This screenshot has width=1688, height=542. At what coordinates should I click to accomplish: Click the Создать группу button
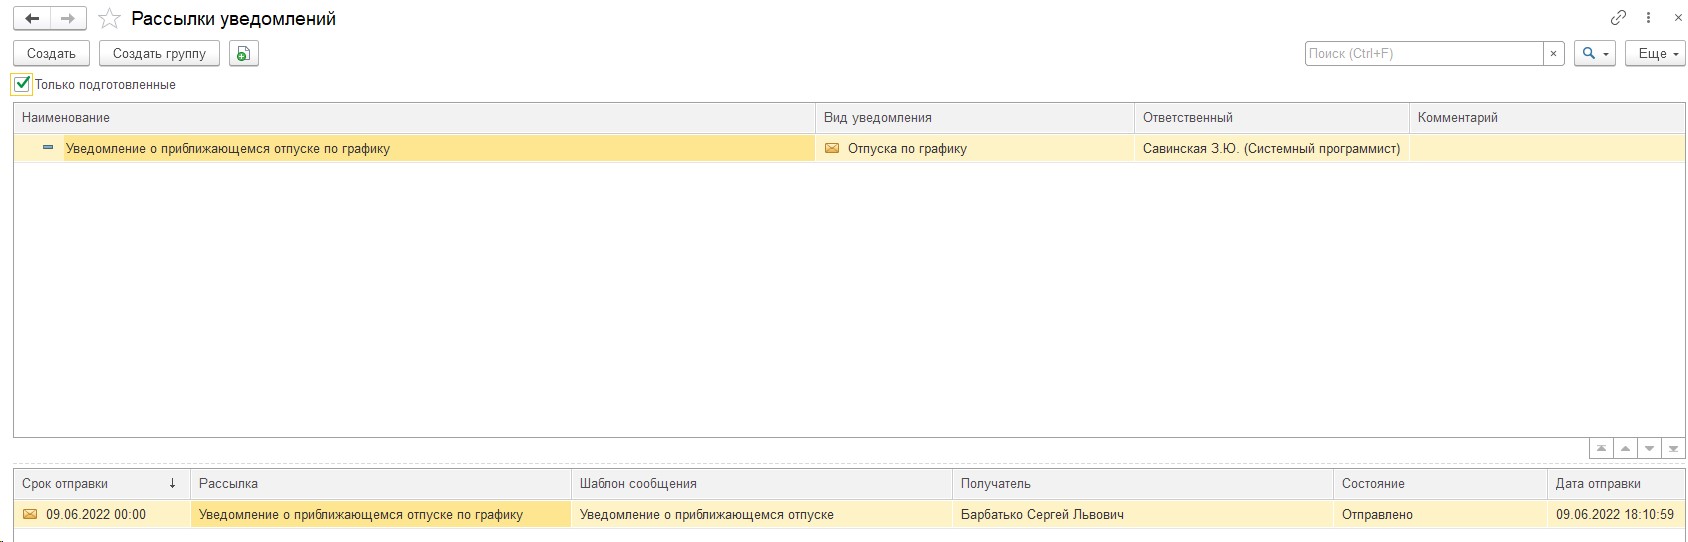pyautogui.click(x=159, y=53)
